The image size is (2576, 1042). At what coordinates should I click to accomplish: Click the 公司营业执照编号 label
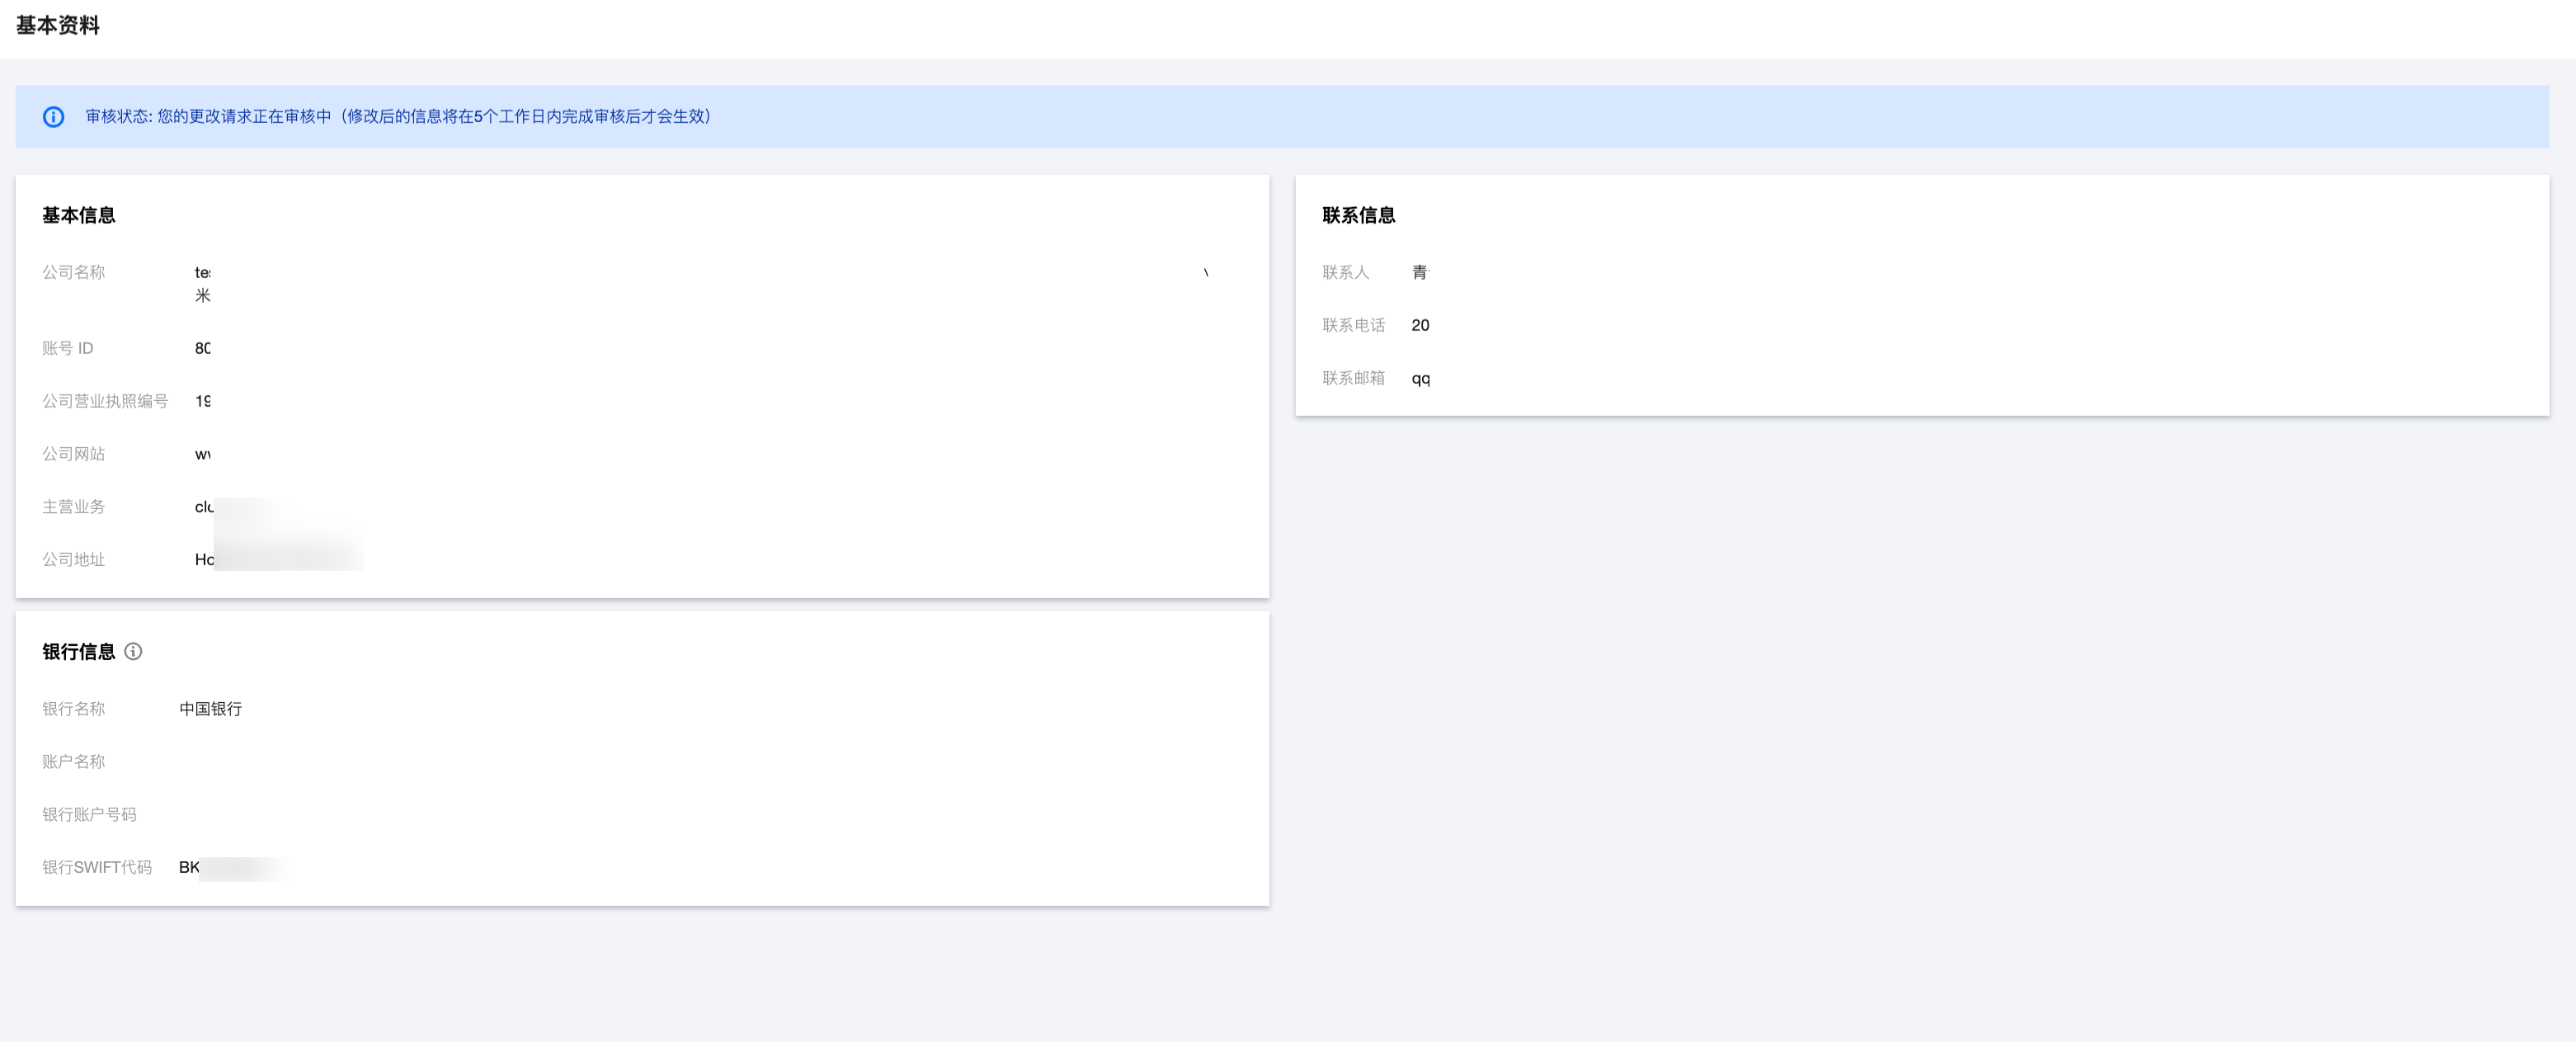[x=105, y=401]
